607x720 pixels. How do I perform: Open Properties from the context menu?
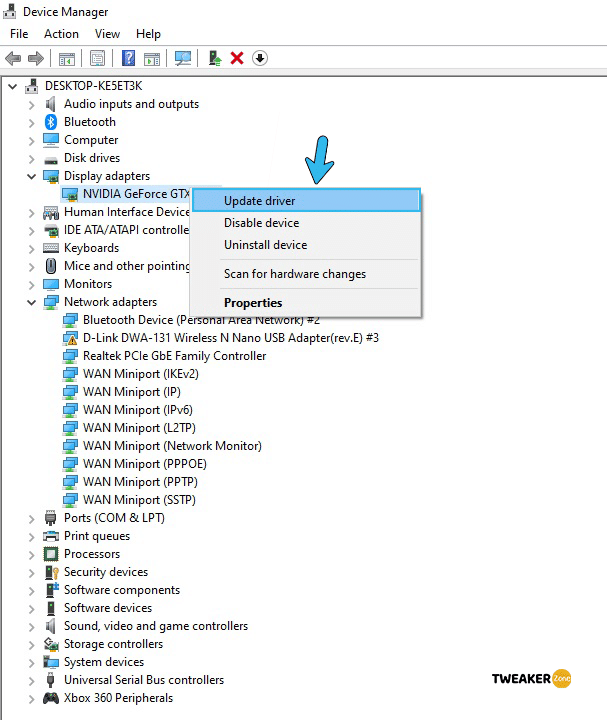tap(306, 303)
